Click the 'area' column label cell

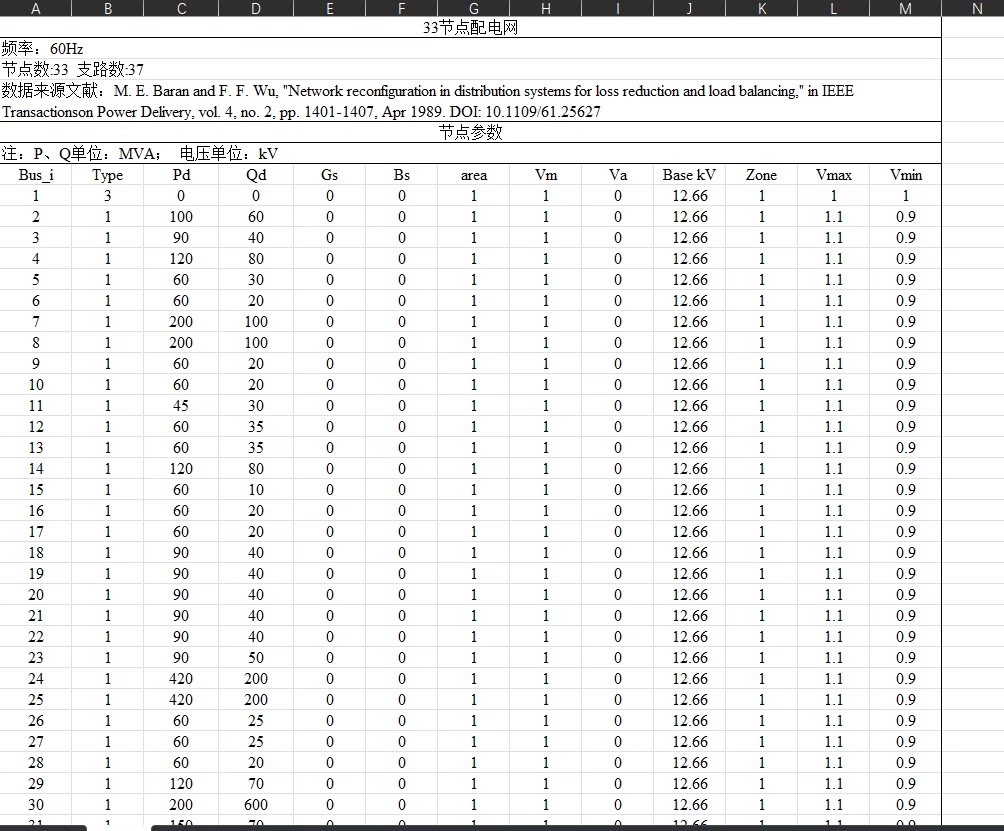(474, 175)
